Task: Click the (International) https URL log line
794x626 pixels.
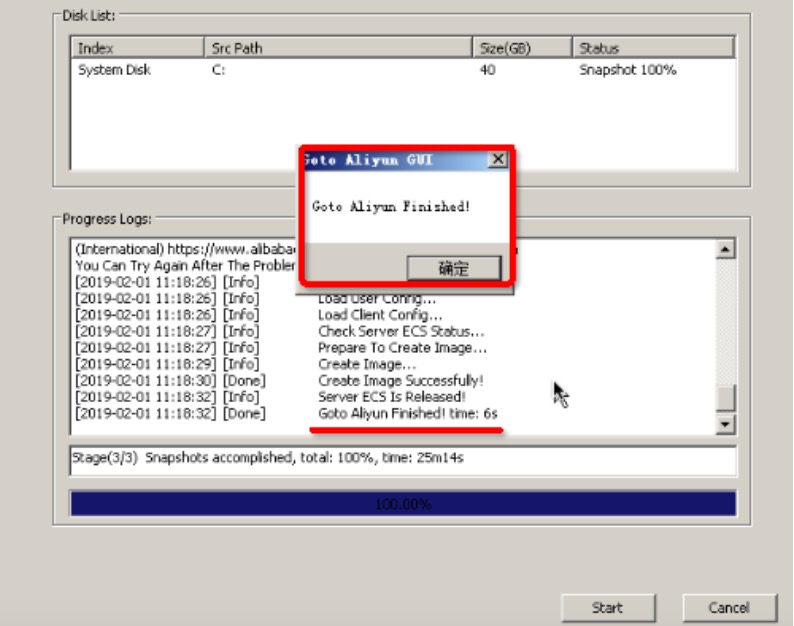Action: (185, 249)
